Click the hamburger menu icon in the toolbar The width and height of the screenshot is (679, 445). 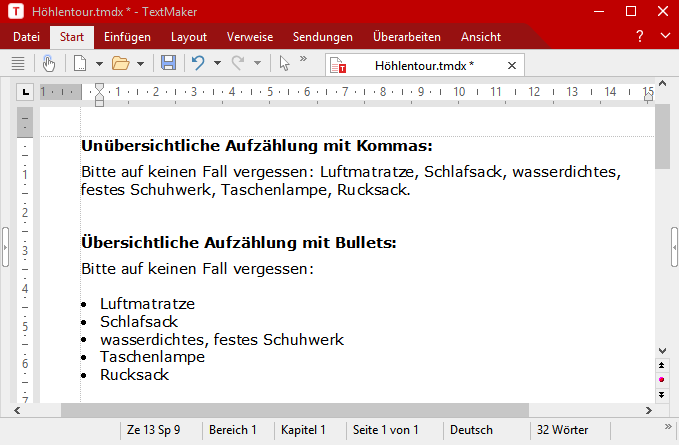coord(17,63)
